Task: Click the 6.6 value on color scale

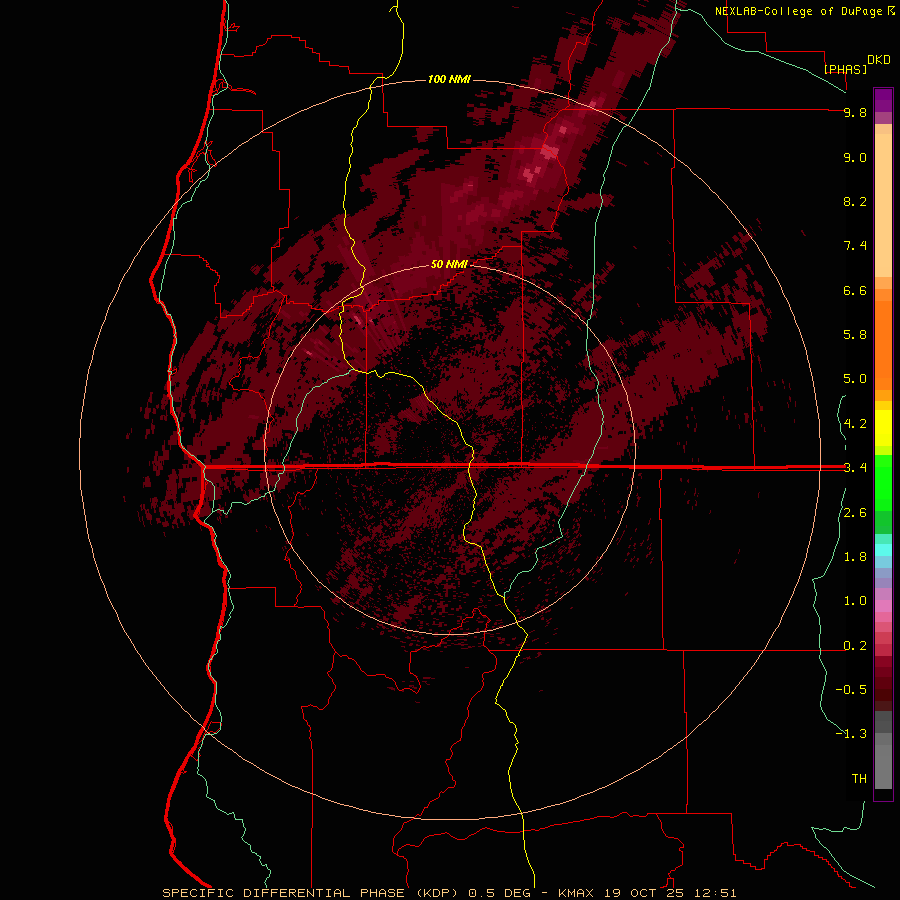Action: point(855,290)
